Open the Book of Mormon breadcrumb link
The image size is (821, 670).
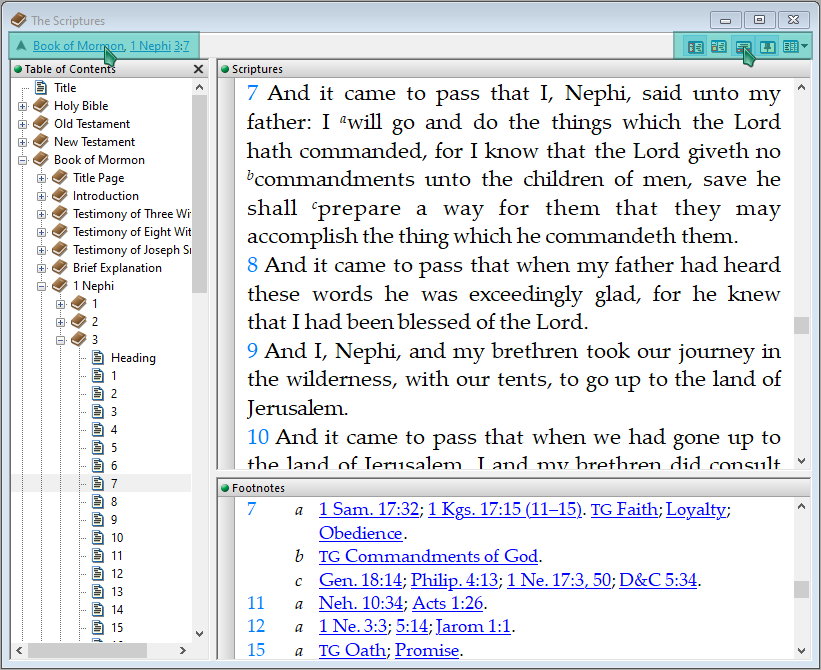pyautogui.click(x=79, y=46)
